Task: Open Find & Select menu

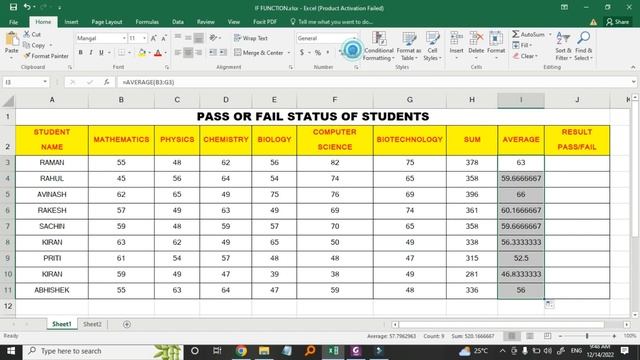Action: (583, 46)
